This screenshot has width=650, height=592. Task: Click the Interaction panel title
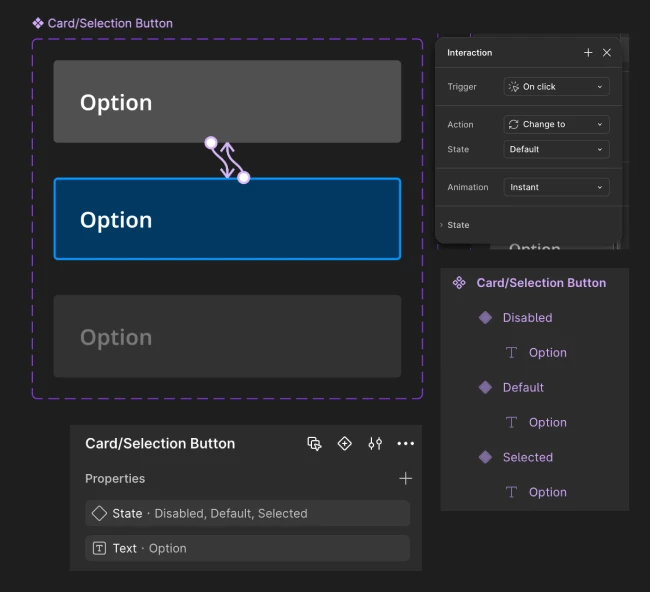pyautogui.click(x=470, y=53)
